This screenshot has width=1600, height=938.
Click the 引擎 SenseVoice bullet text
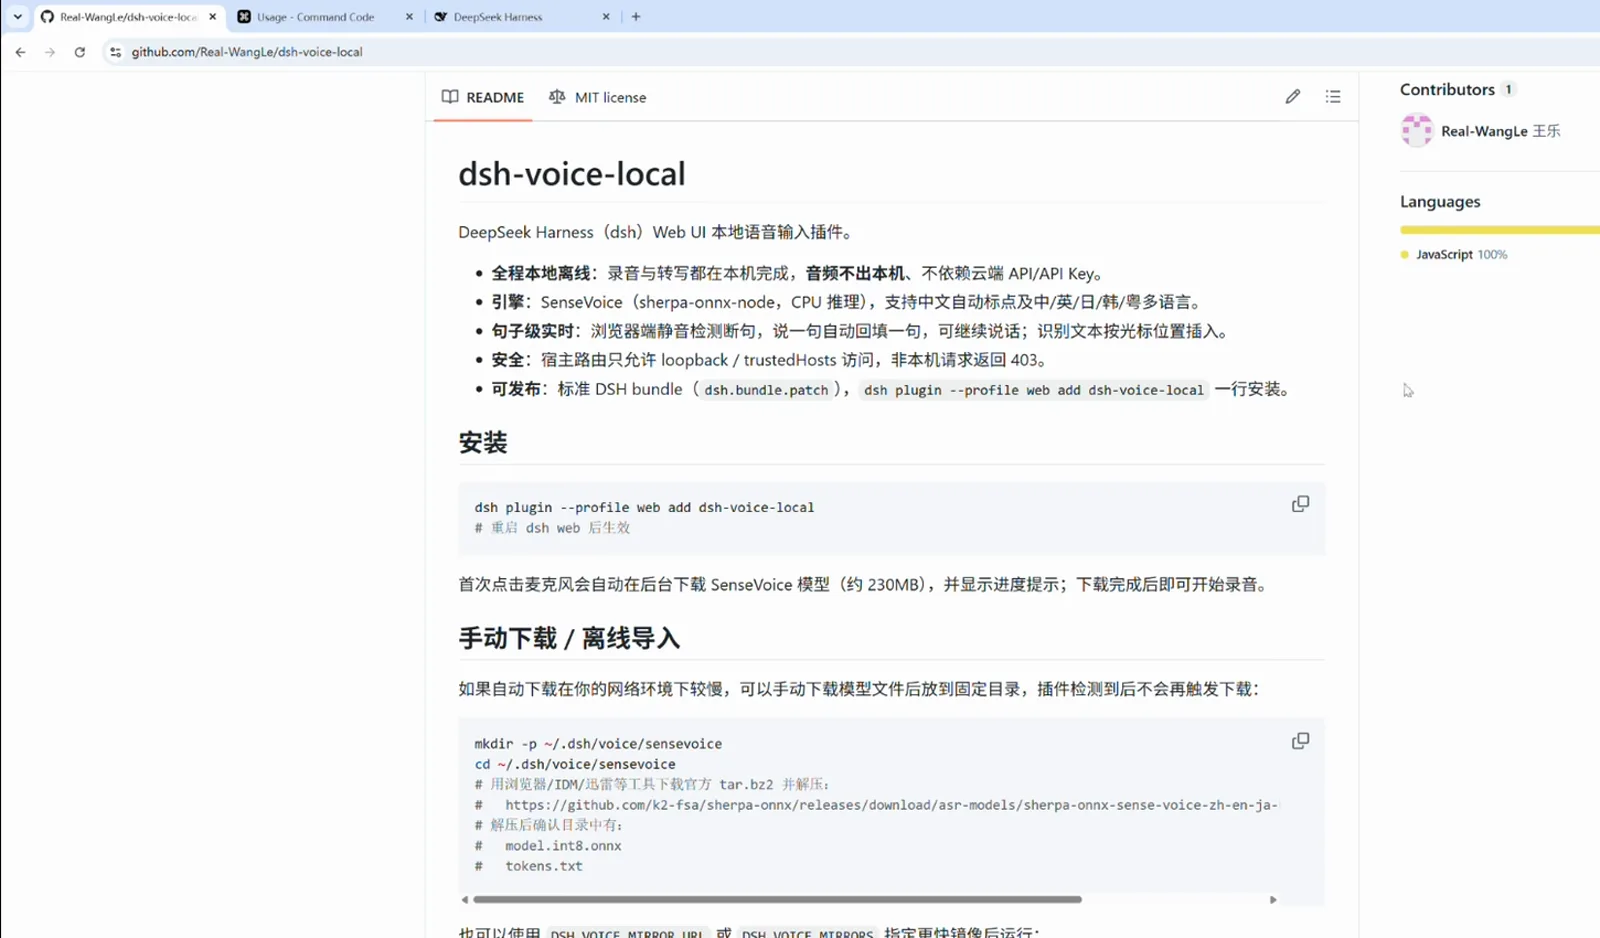848,302
